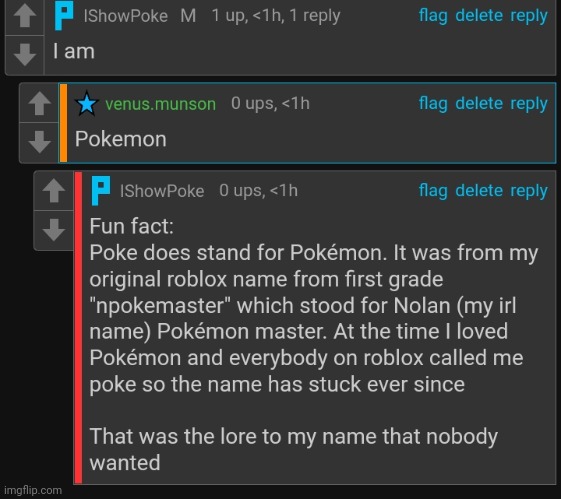Open IShowPoke profile from the top comment
The width and height of the screenshot is (561, 499).
[x=126, y=16]
